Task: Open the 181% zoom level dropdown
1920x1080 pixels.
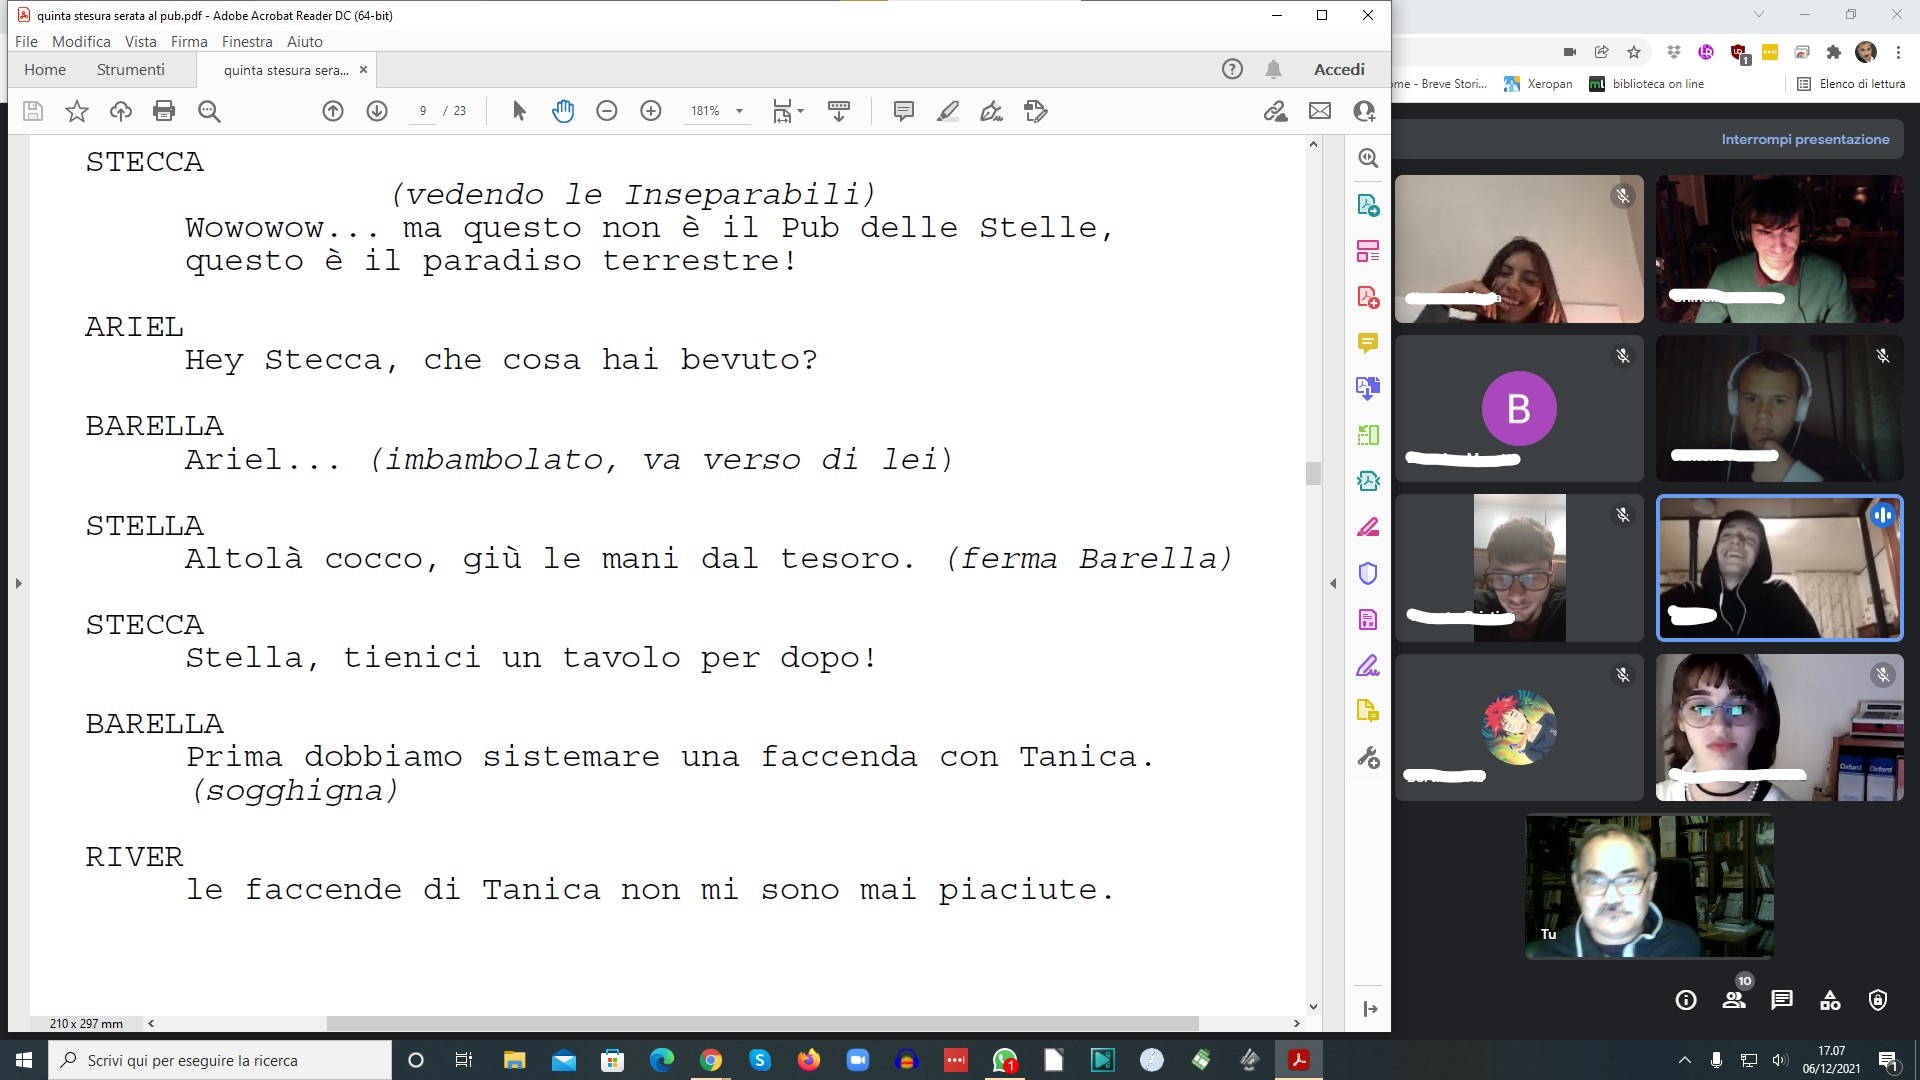Action: [x=740, y=111]
